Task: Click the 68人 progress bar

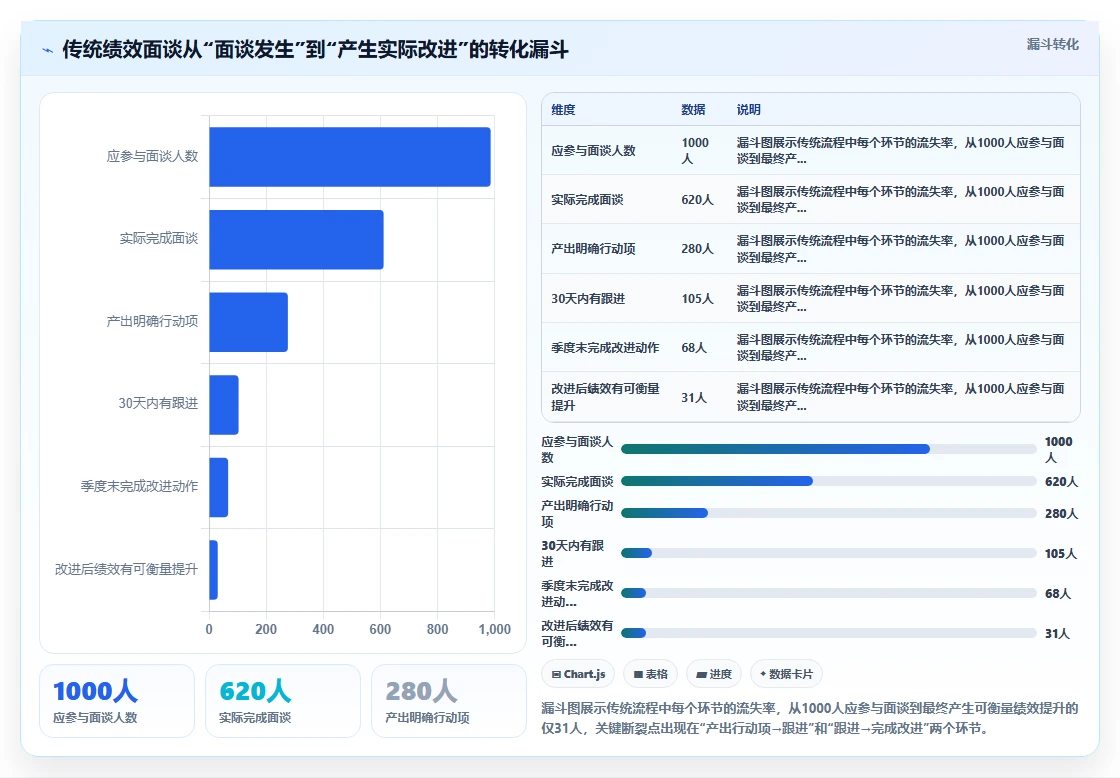Action: click(x=829, y=593)
